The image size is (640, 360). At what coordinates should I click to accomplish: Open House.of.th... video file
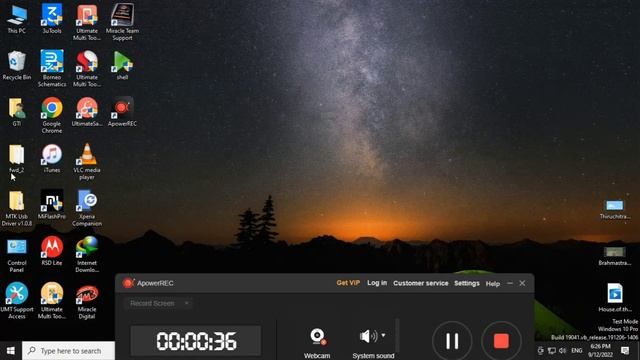pyautogui.click(x=615, y=298)
